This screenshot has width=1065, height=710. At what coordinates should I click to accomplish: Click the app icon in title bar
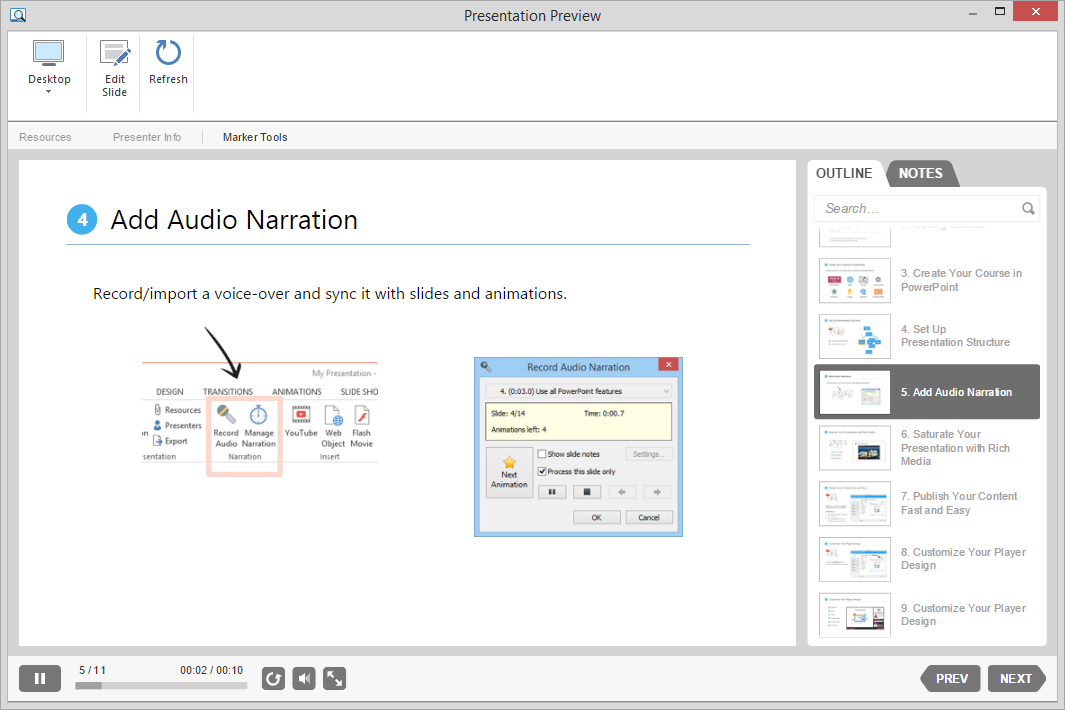(17, 15)
